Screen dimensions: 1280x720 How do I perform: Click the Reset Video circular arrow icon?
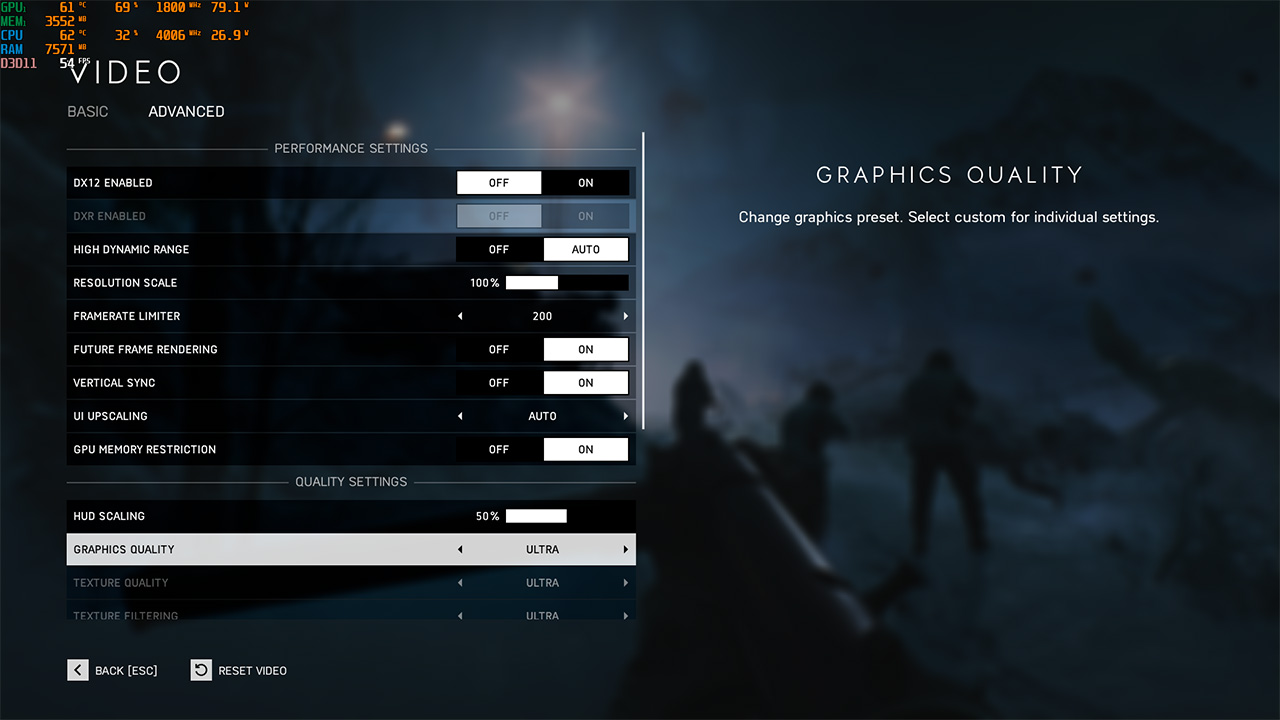(x=201, y=670)
